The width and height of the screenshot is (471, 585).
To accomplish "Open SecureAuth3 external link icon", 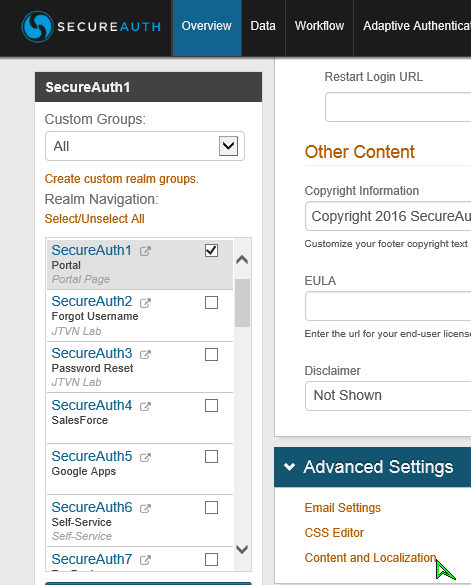I will [x=145, y=354].
